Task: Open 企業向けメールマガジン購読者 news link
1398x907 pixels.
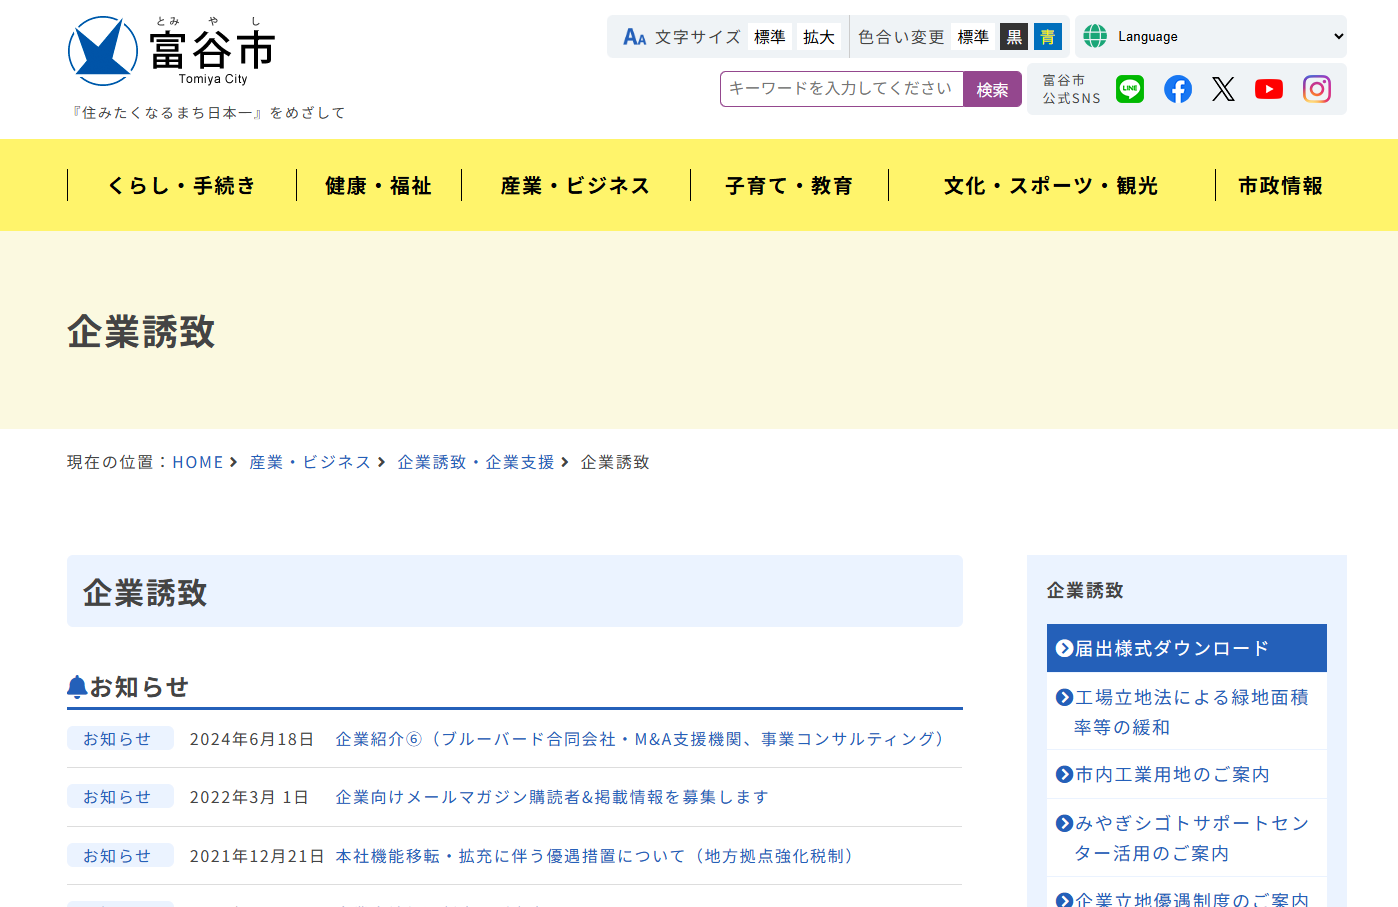Action: 552,797
